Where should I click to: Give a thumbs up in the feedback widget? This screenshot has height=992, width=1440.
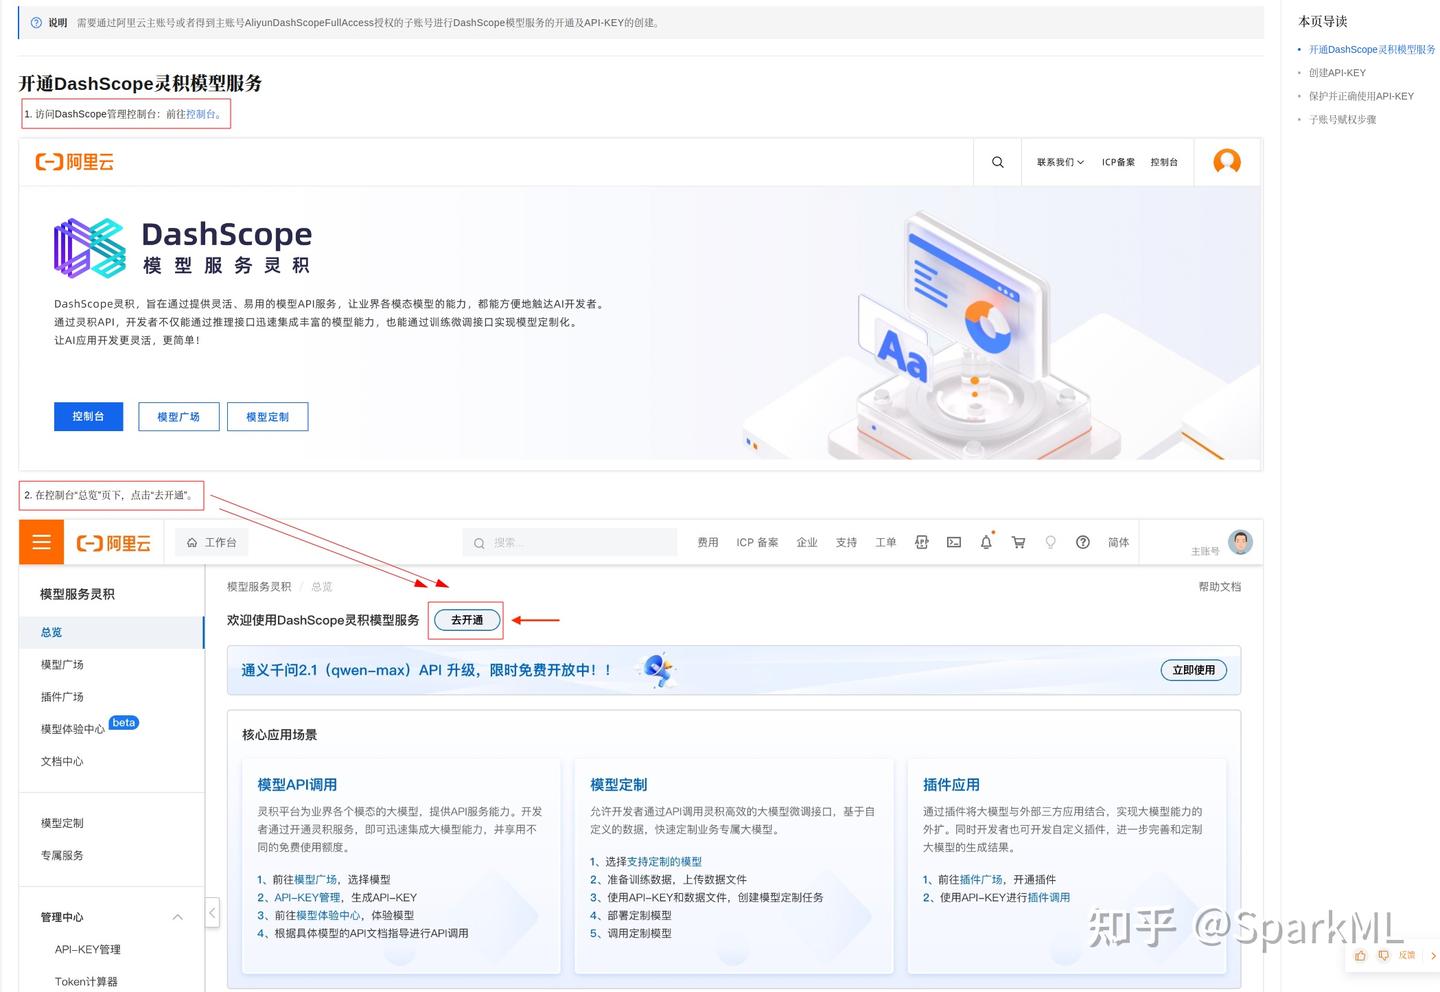[1360, 955]
